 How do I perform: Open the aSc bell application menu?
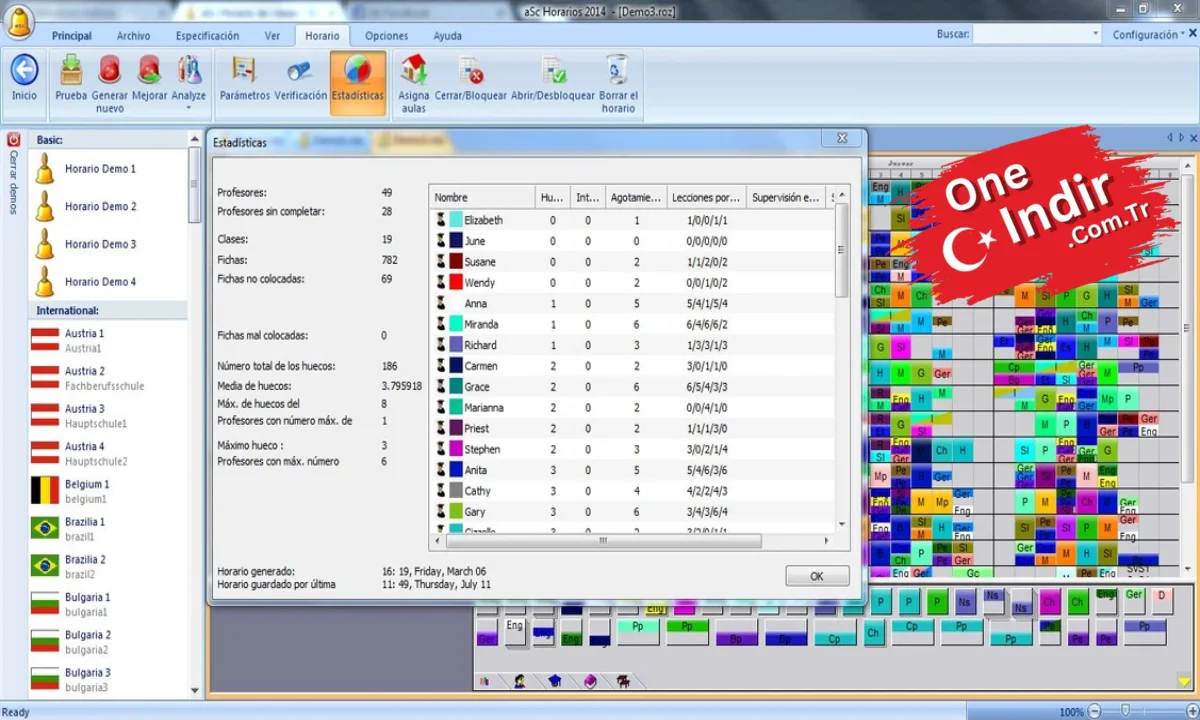pos(20,20)
